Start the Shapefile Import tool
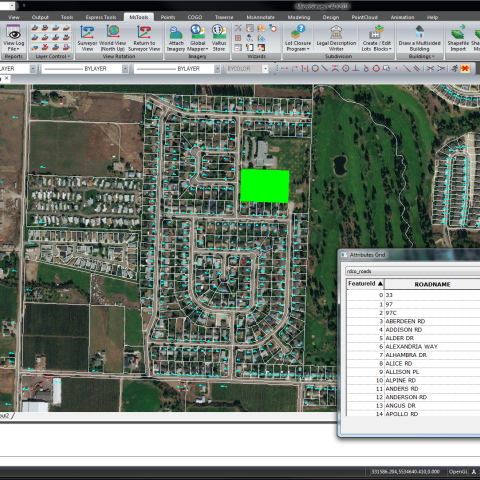The height and width of the screenshot is (480, 480). coord(458,38)
